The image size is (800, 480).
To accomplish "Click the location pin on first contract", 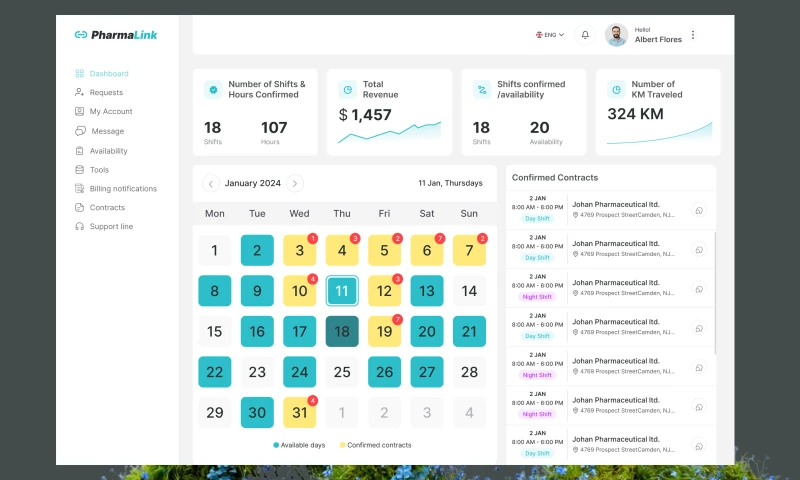I will [x=575, y=215].
